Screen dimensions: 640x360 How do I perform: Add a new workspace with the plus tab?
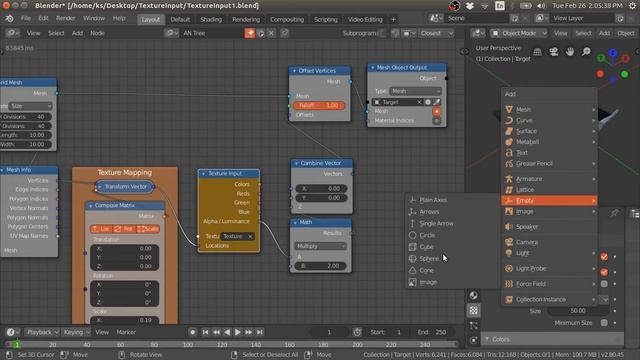pos(393,20)
